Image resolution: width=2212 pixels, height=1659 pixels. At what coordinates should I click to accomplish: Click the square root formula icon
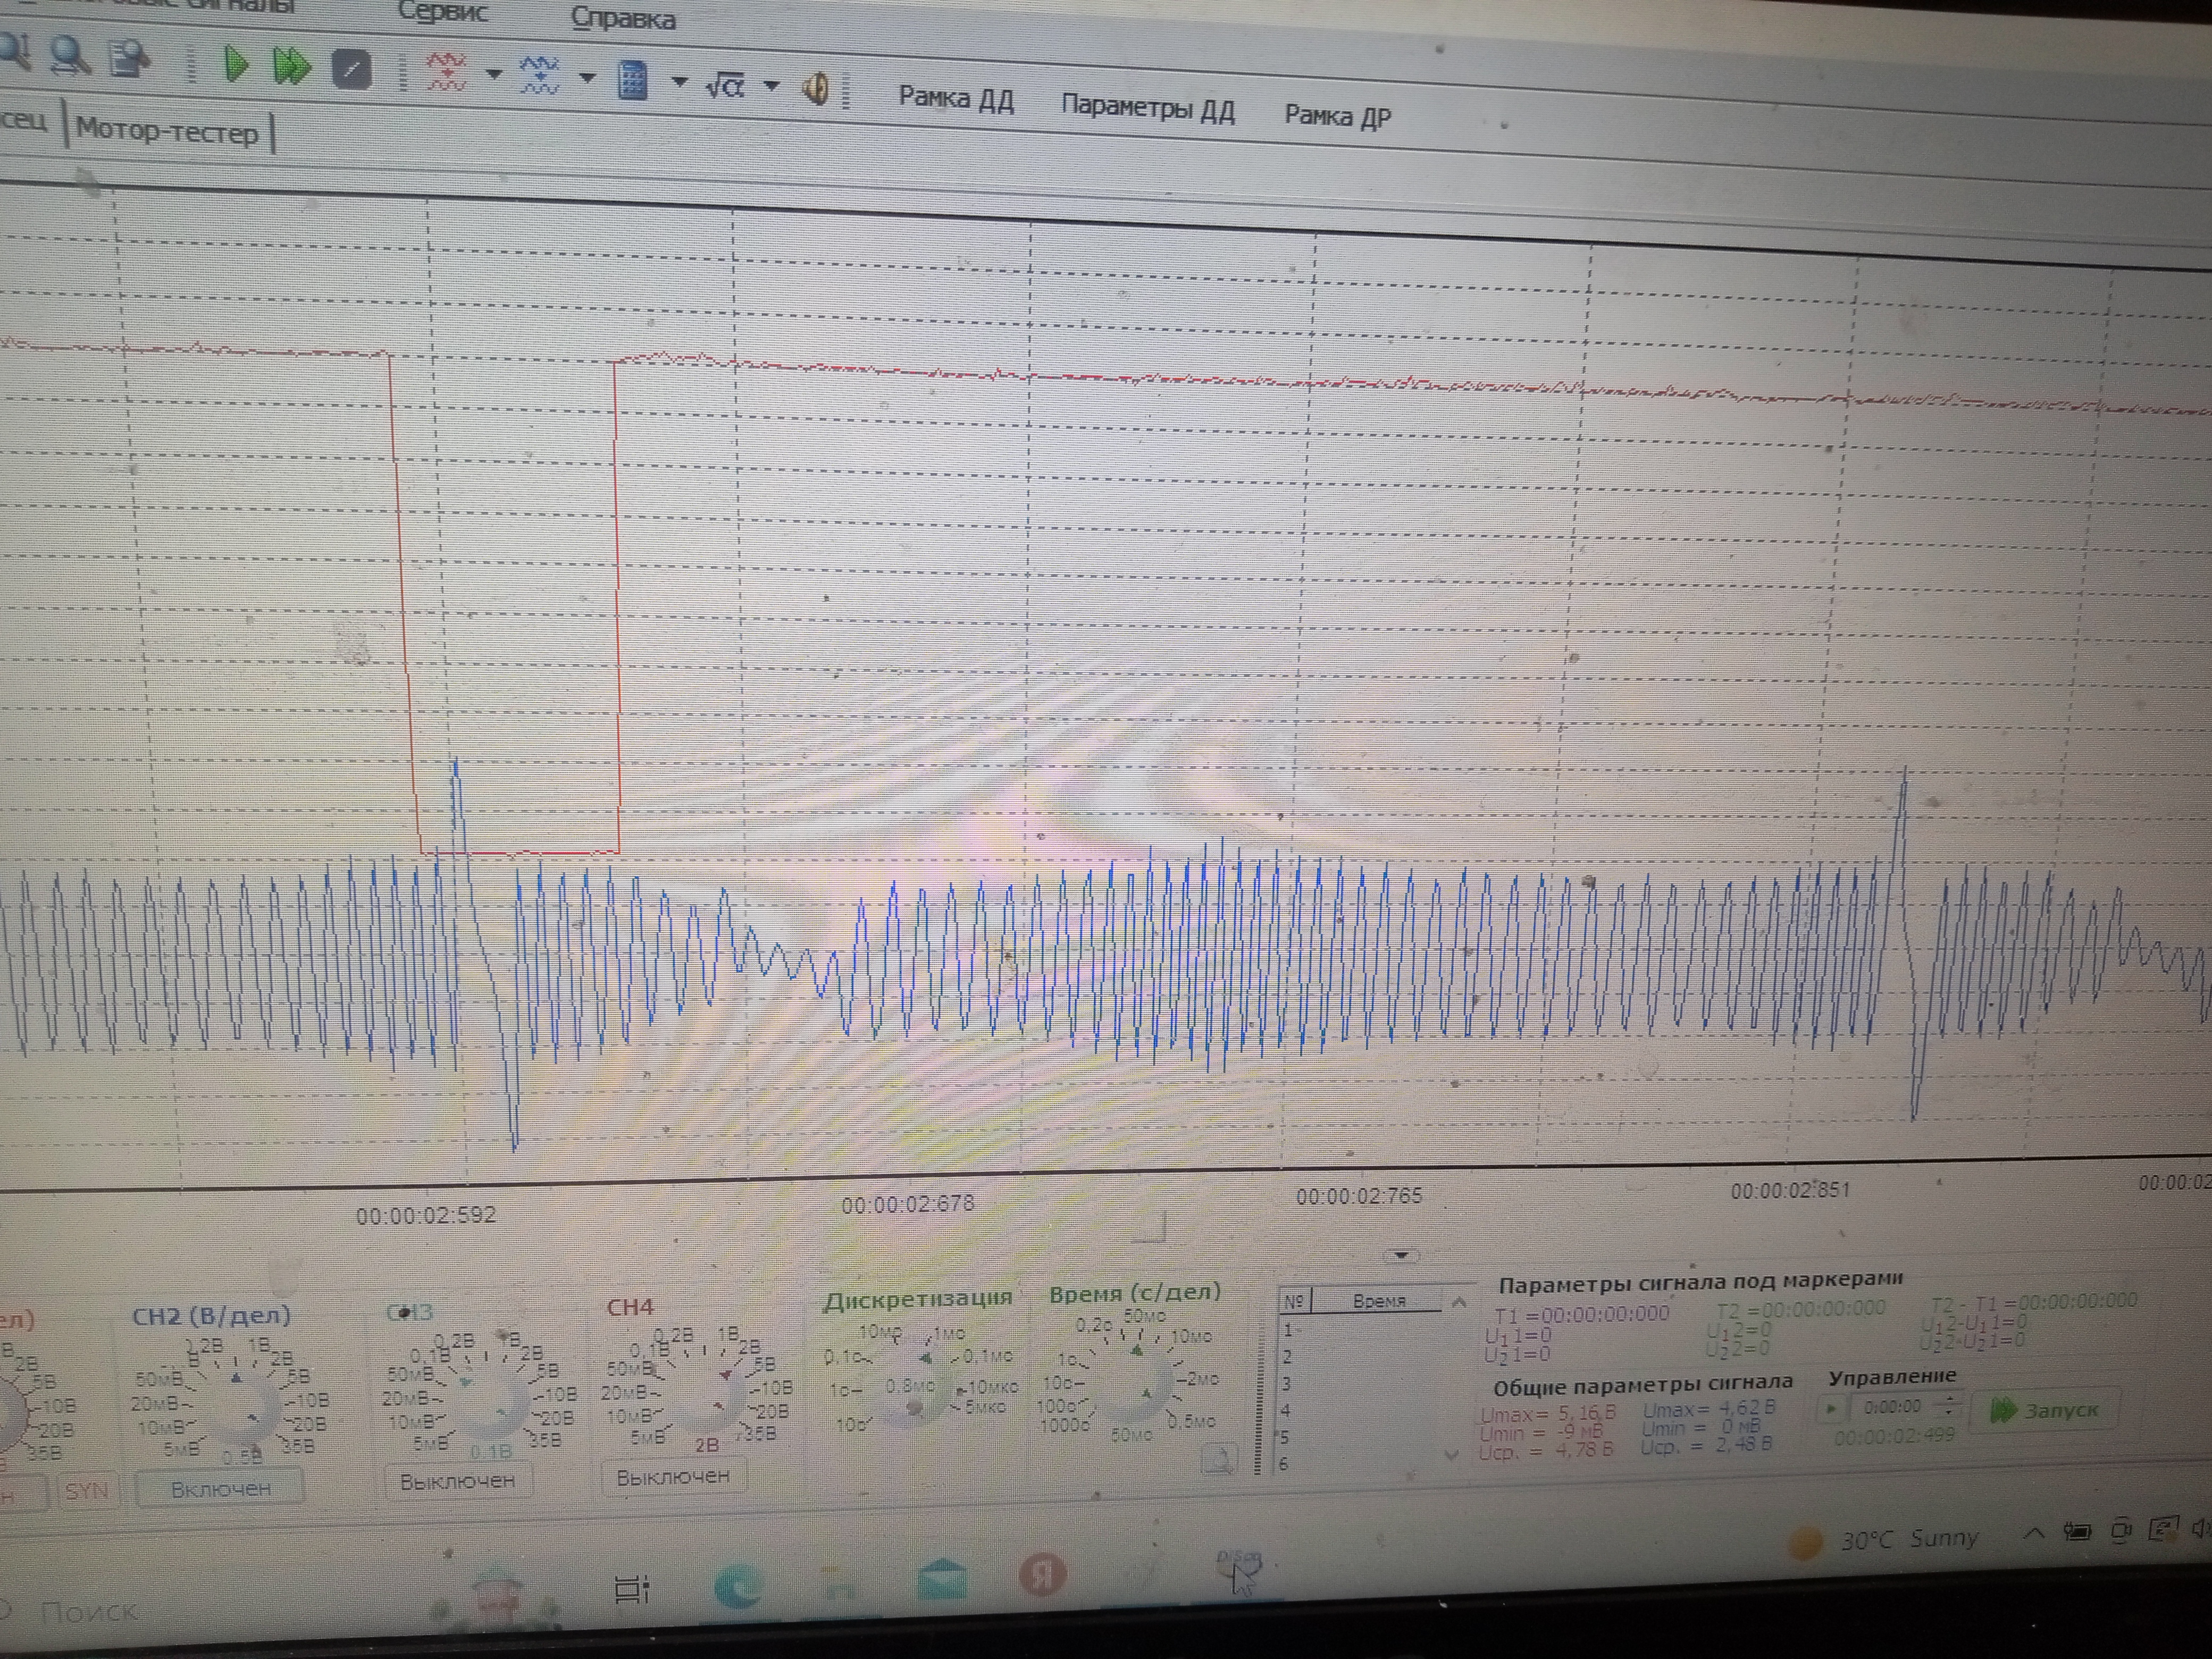click(x=724, y=86)
